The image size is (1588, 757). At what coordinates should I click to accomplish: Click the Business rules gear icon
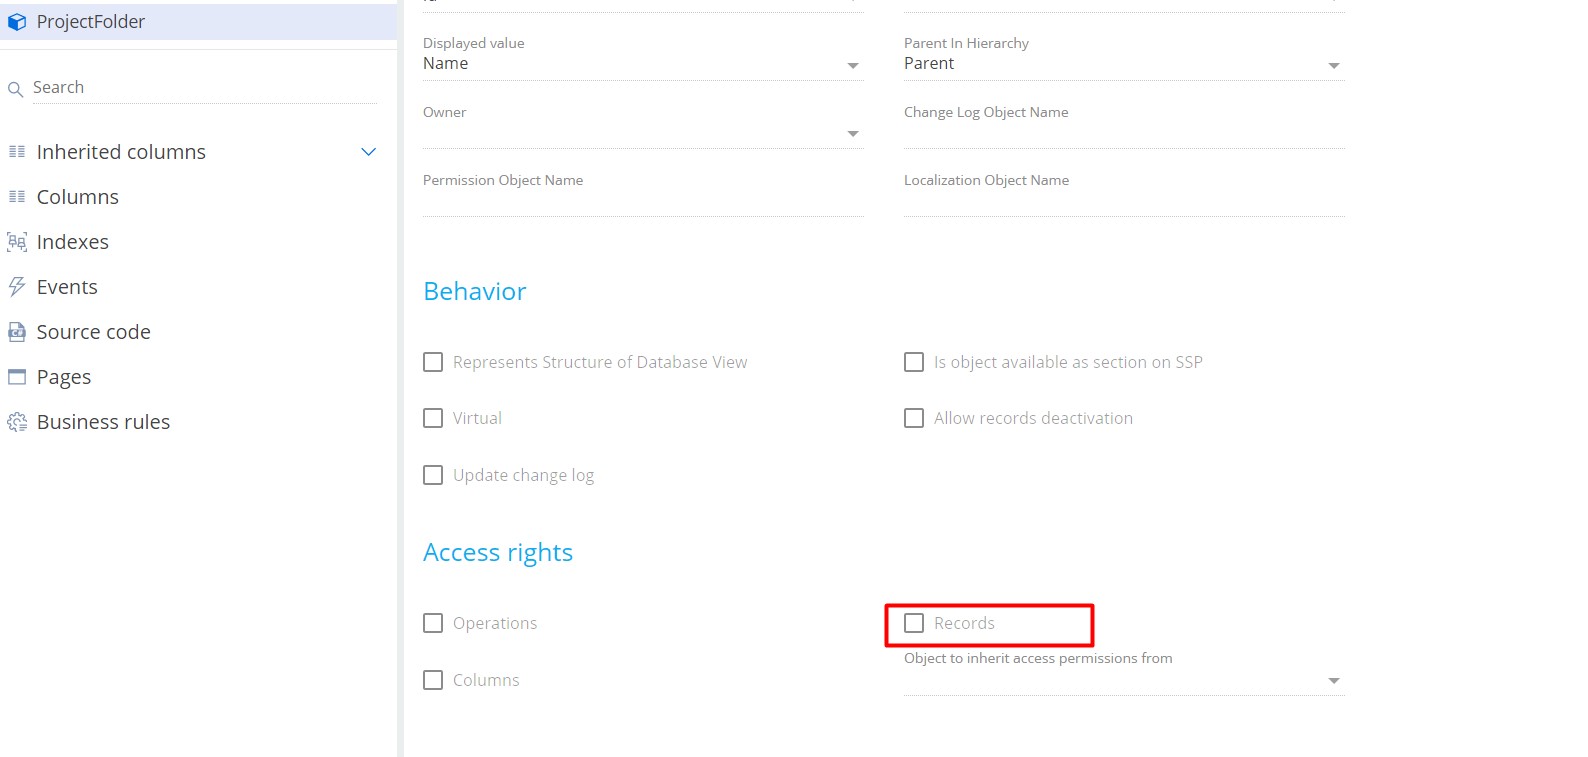point(17,422)
